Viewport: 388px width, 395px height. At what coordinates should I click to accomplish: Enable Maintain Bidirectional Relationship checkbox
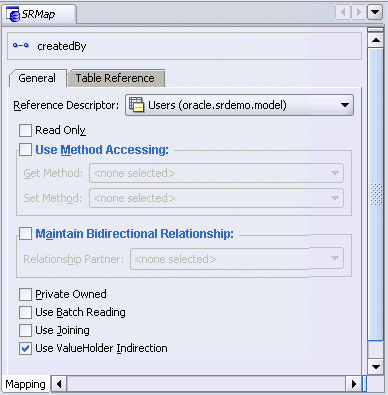pos(25,234)
